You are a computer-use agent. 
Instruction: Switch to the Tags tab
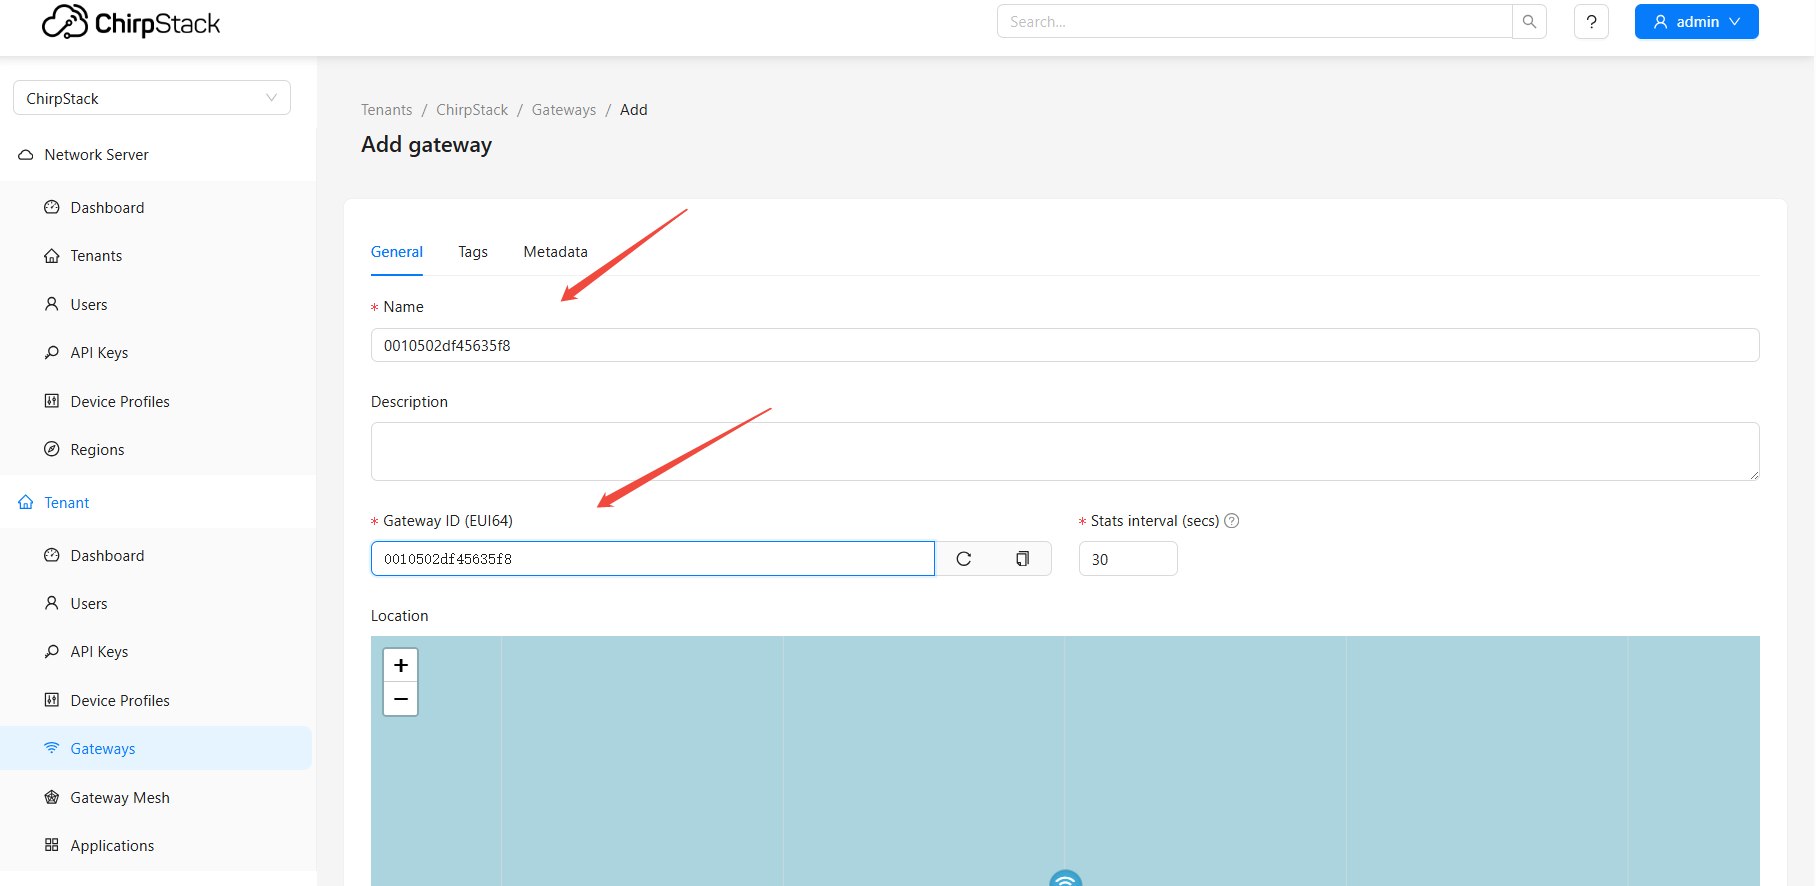[x=473, y=252]
